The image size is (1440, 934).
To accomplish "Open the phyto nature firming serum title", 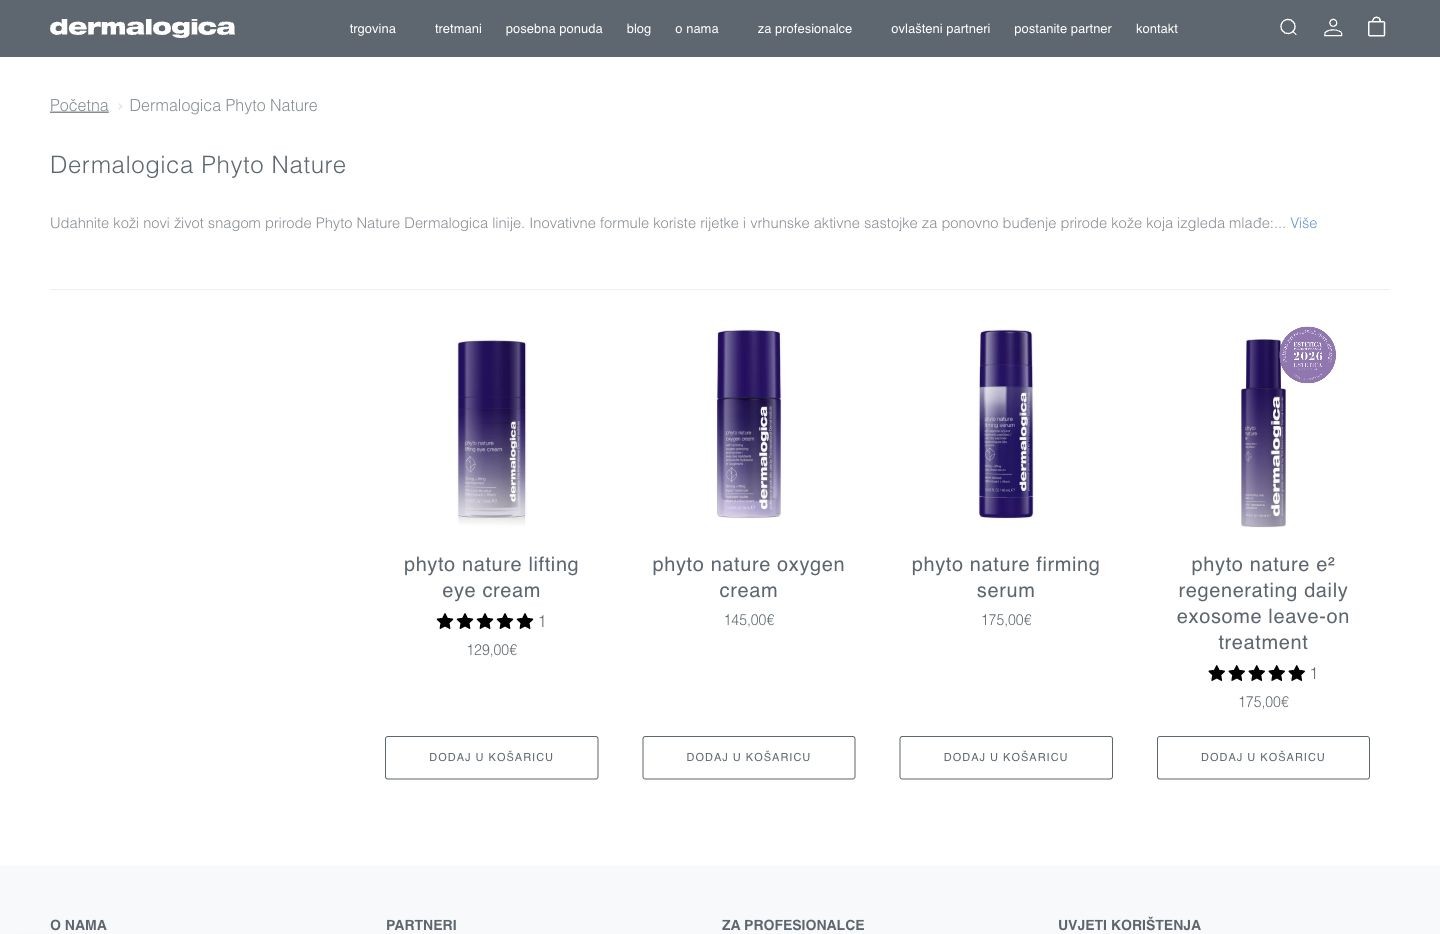I will 1006,577.
